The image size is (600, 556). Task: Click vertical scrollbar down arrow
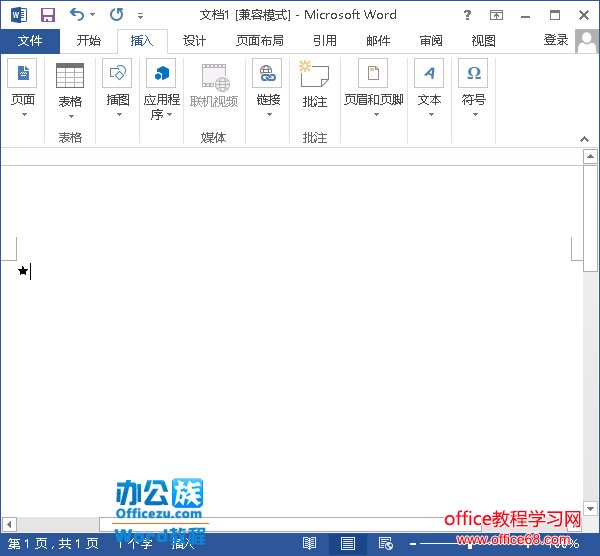pos(590,509)
